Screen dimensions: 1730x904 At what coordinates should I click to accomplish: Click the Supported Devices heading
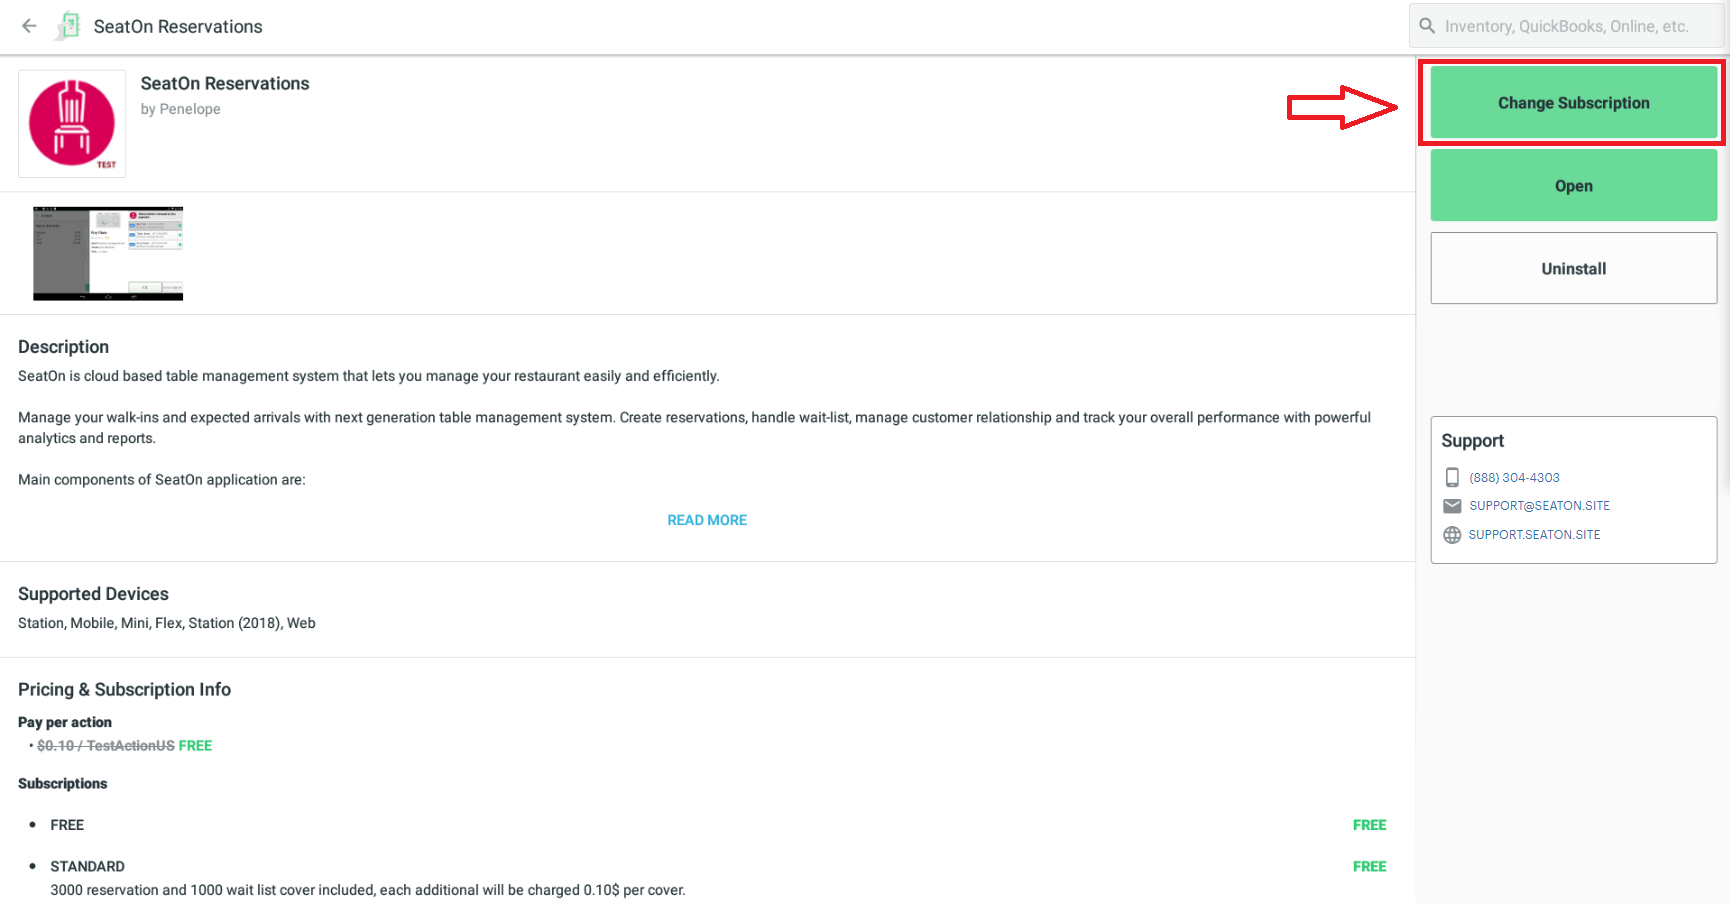click(93, 594)
